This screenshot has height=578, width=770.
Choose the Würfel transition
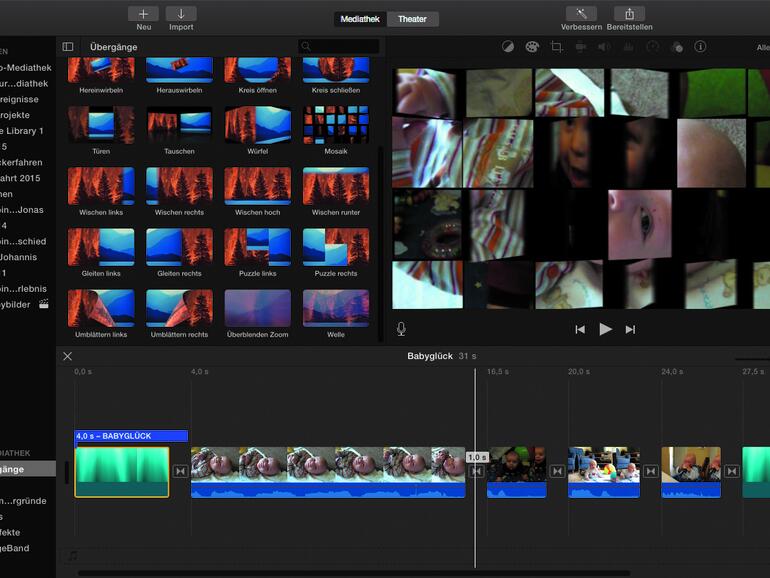(257, 126)
